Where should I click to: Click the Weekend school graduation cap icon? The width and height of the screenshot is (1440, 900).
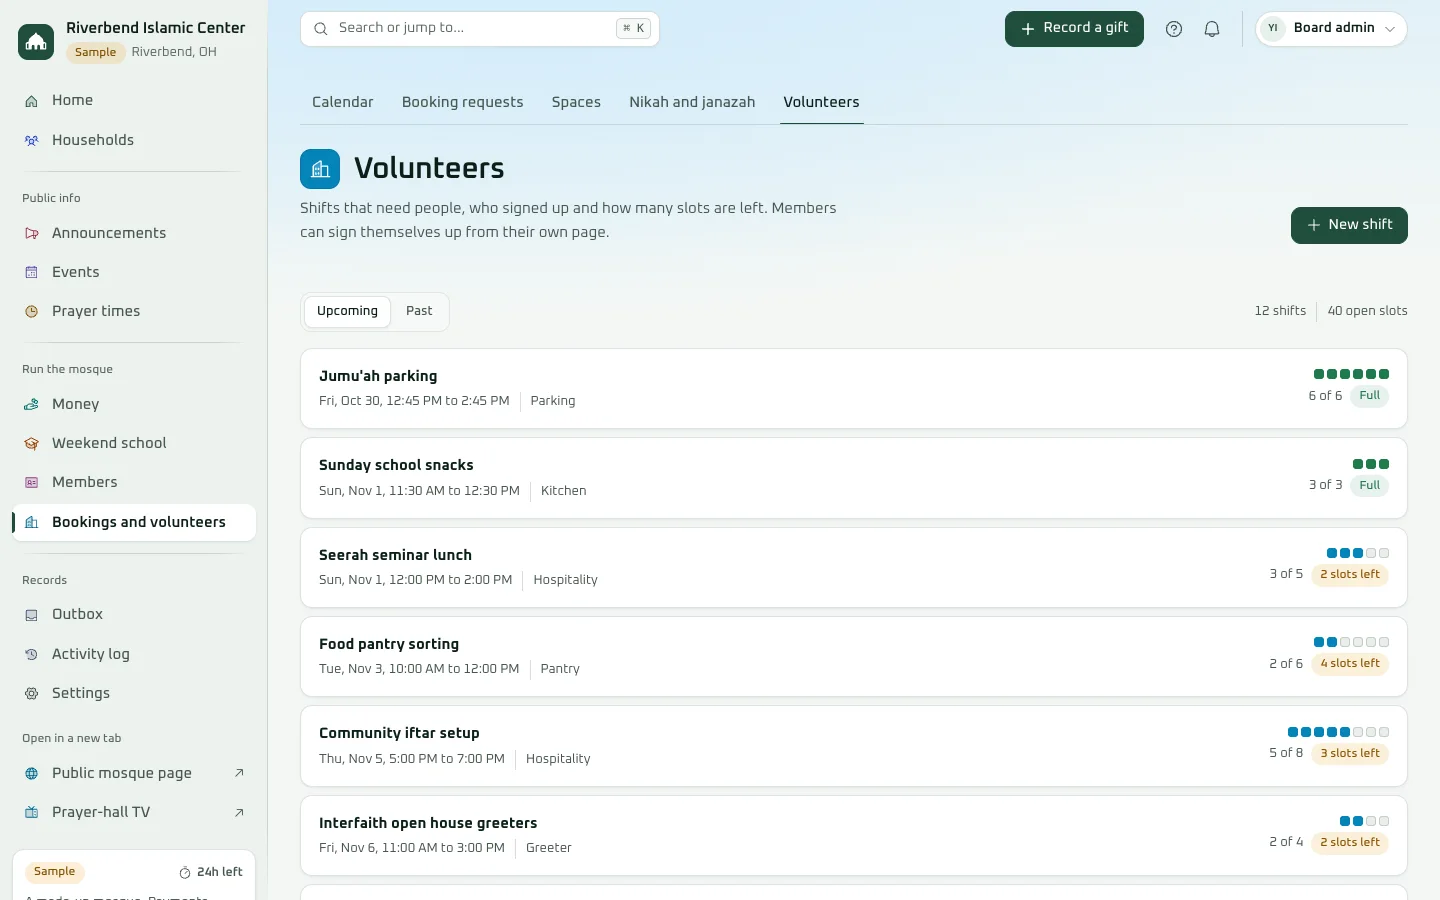pos(32,444)
